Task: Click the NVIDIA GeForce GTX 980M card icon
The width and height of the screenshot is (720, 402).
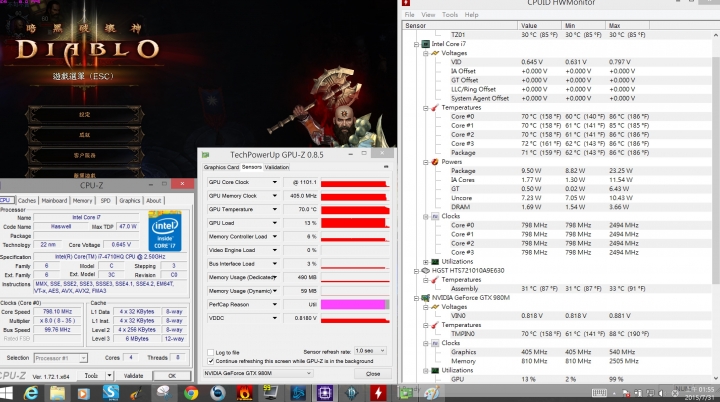Action: tap(426, 298)
